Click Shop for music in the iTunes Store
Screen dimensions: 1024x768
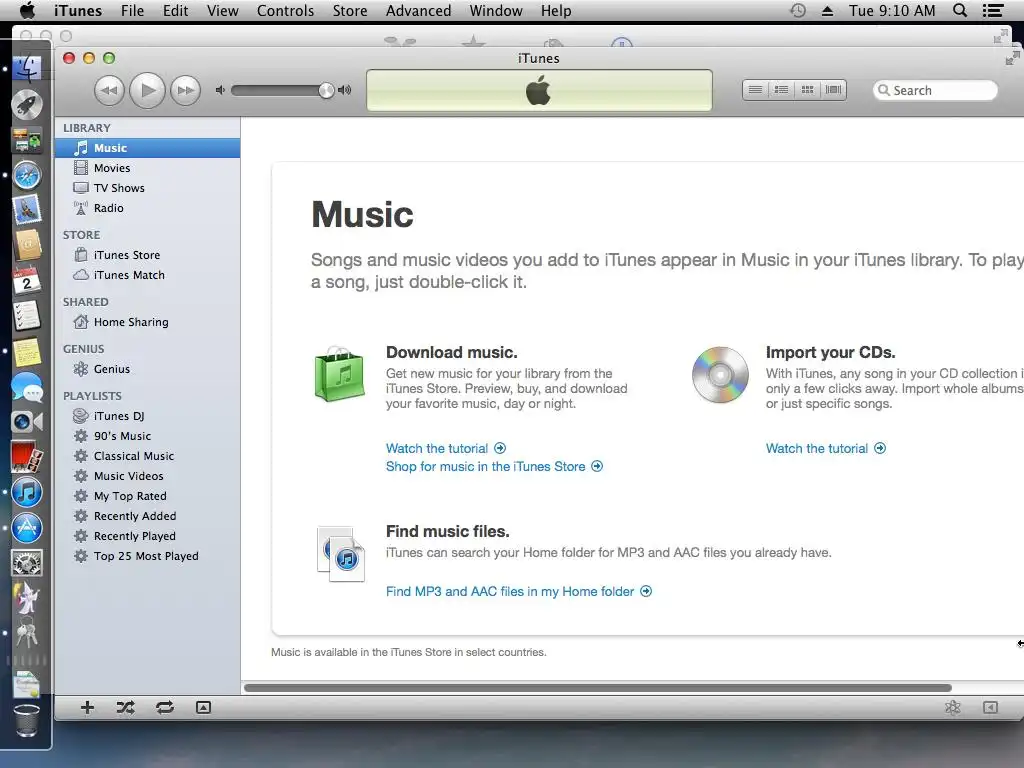(x=494, y=466)
